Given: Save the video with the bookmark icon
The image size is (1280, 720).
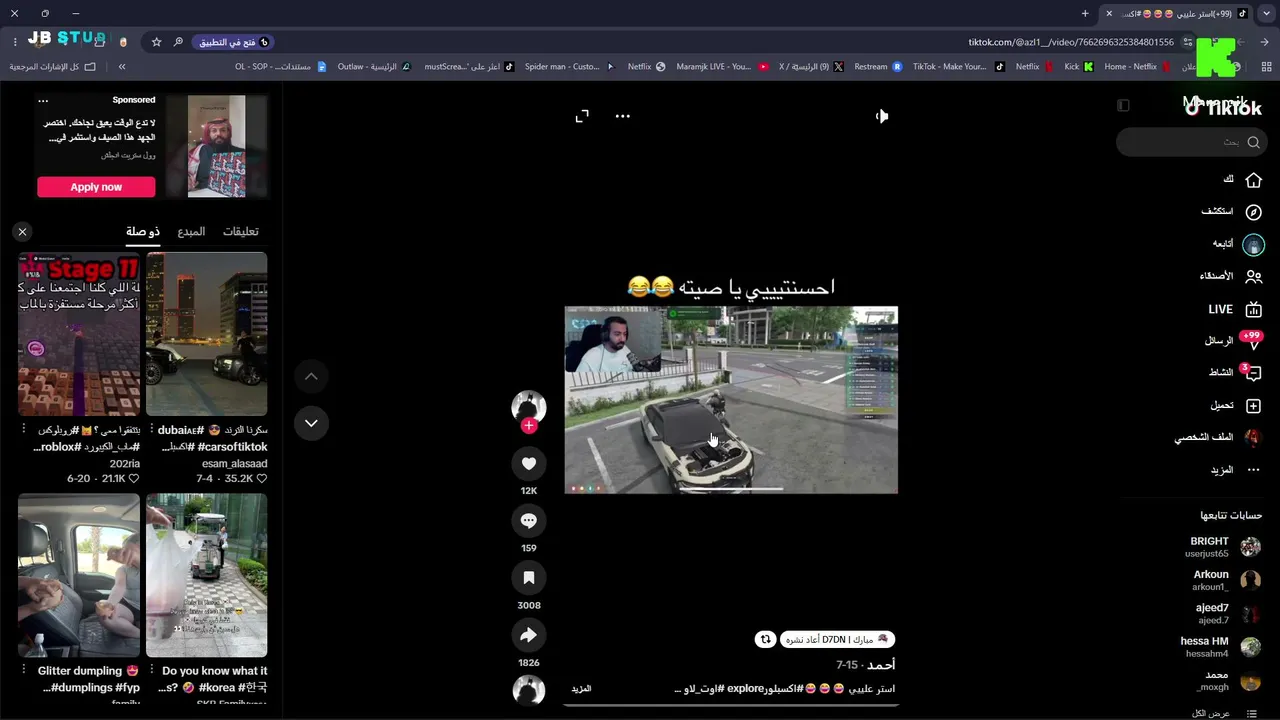Looking at the screenshot, I should click(x=529, y=578).
